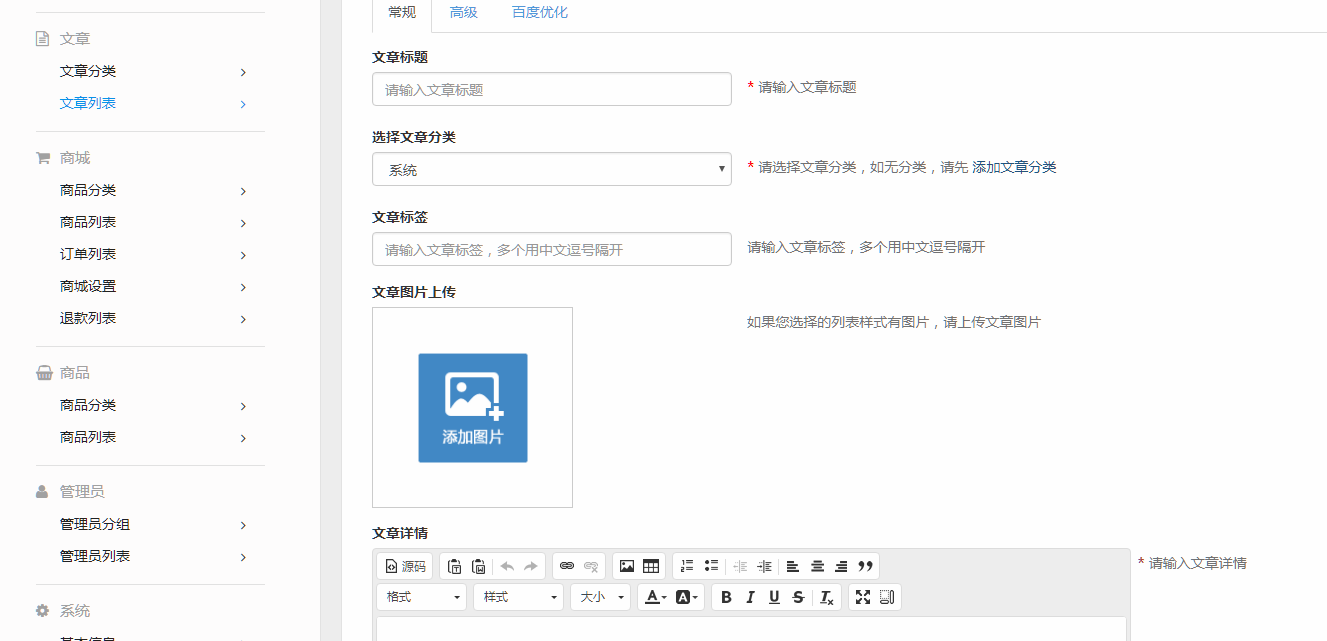Open the text color picker dropdown
Viewport: 1327px width, 641px height.
coord(655,597)
